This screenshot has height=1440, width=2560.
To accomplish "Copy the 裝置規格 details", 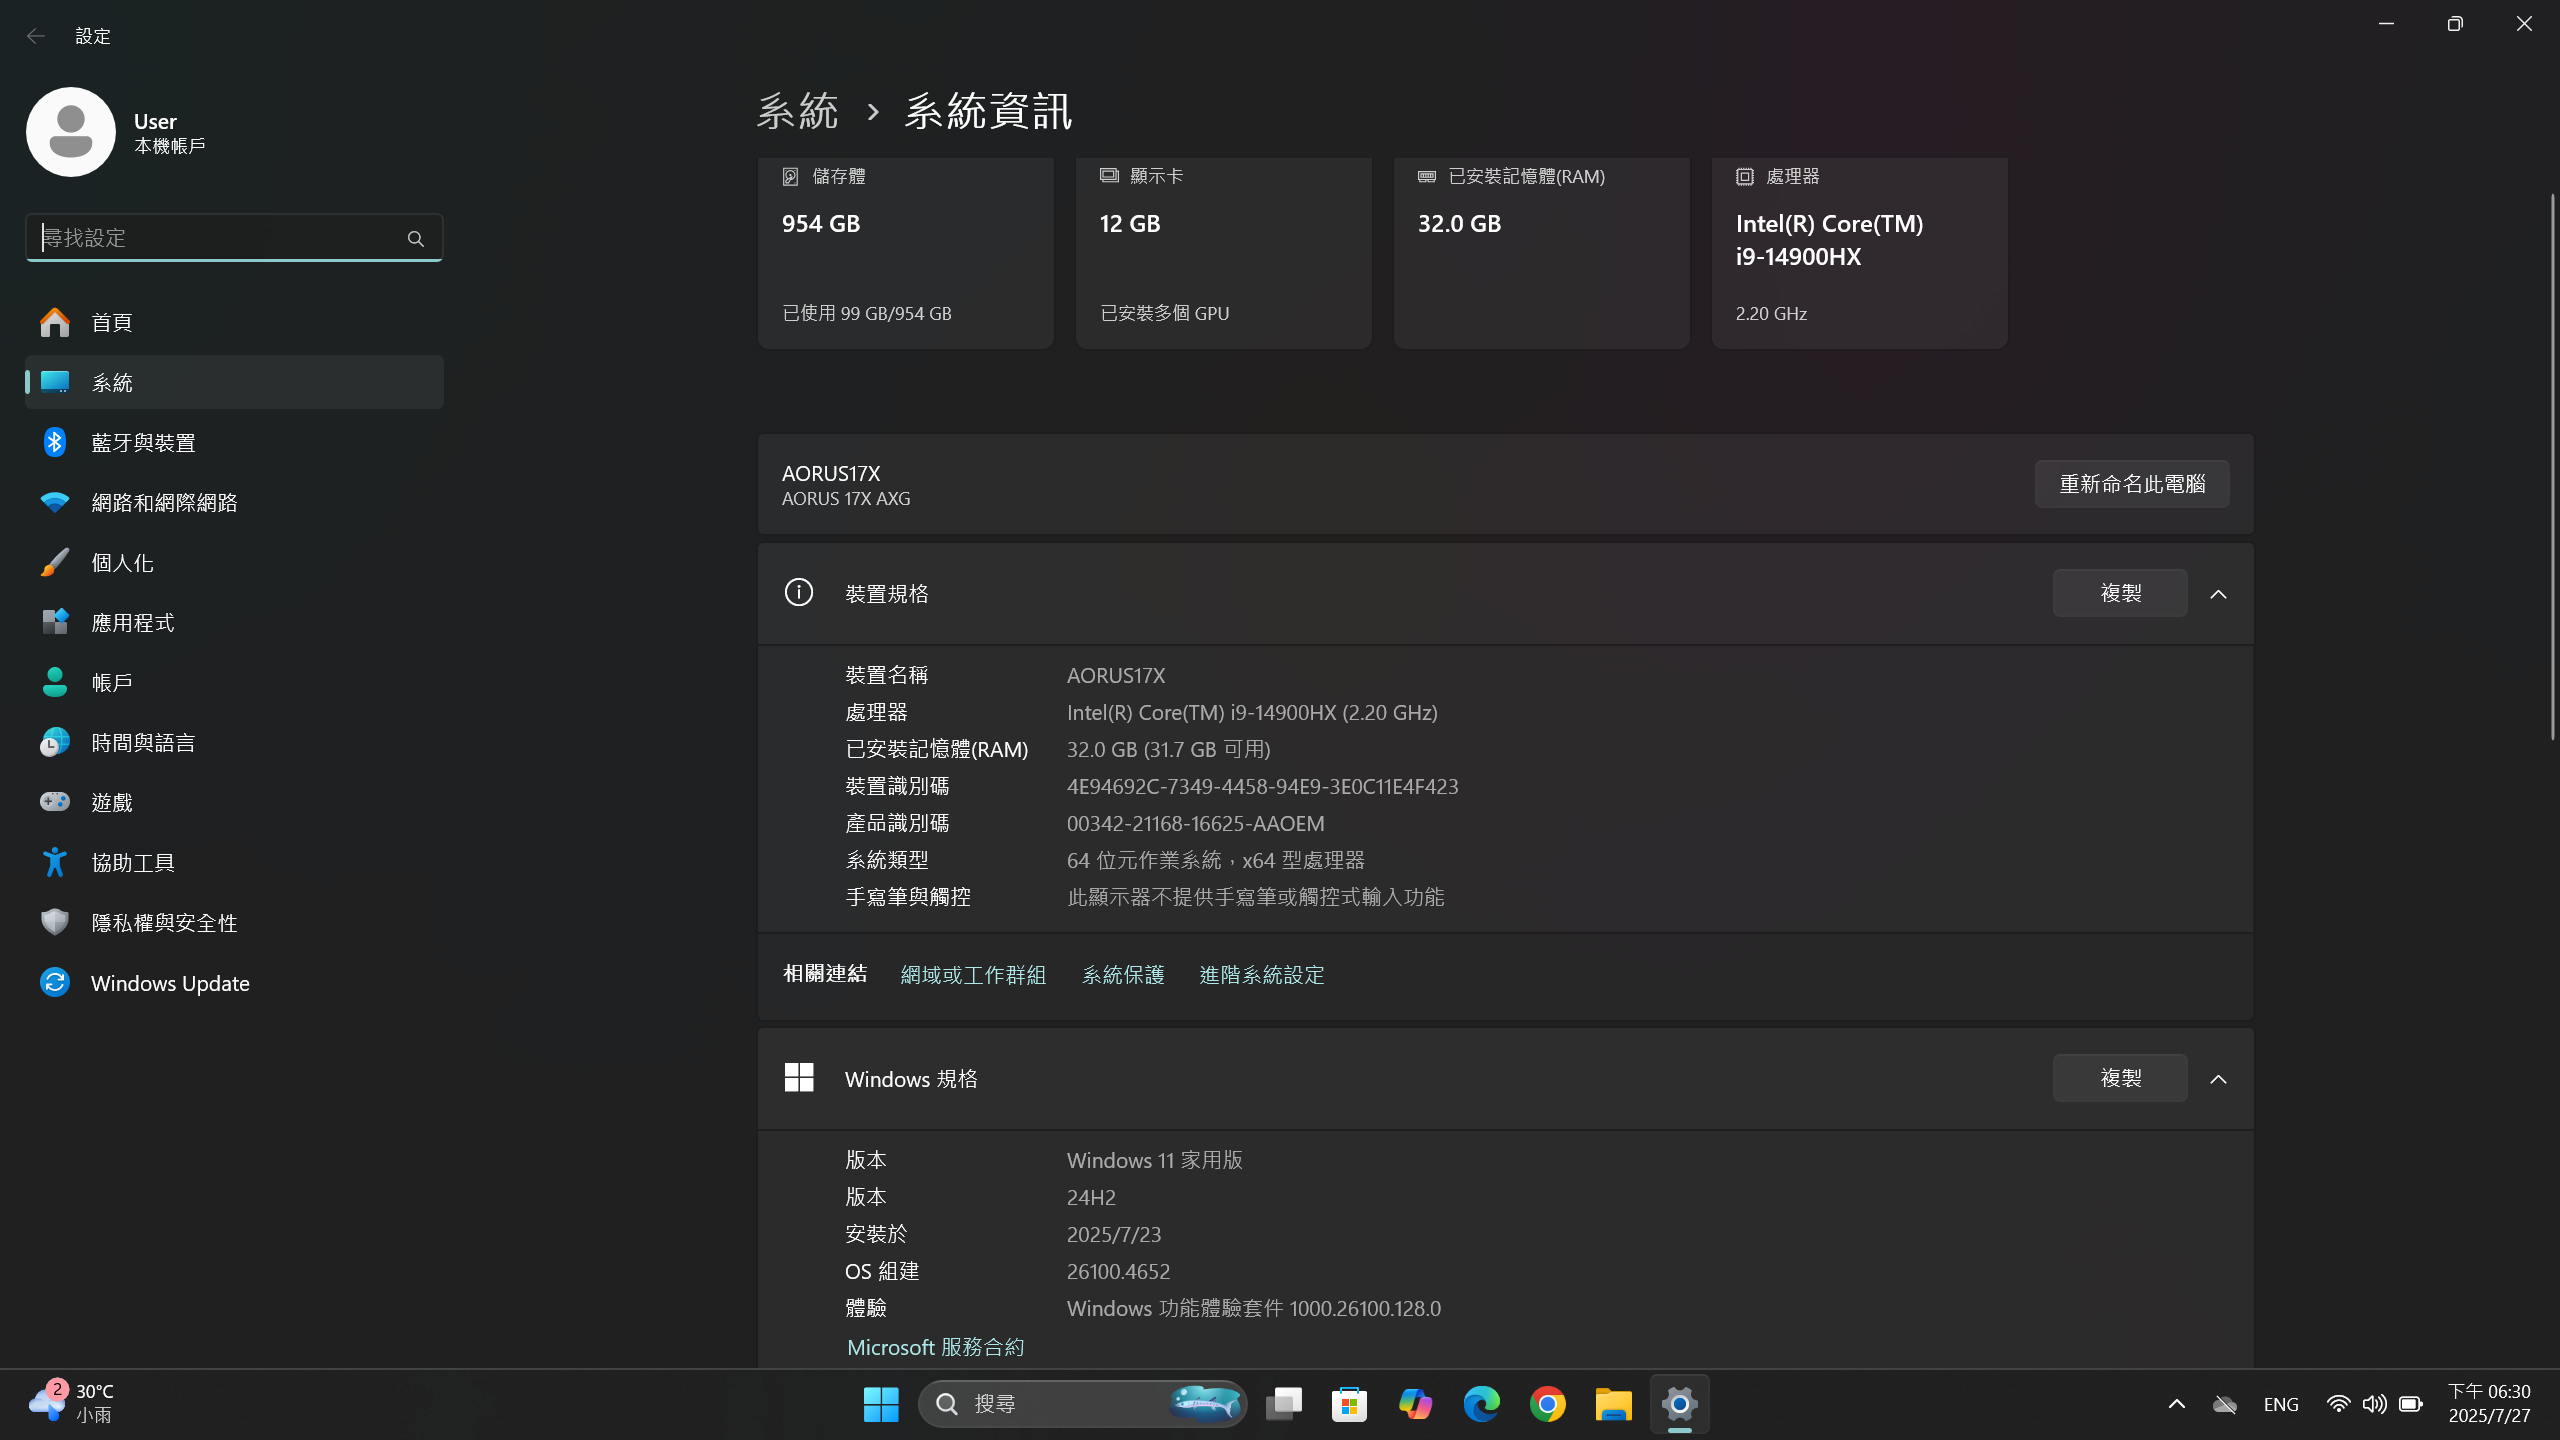I will coord(2120,593).
